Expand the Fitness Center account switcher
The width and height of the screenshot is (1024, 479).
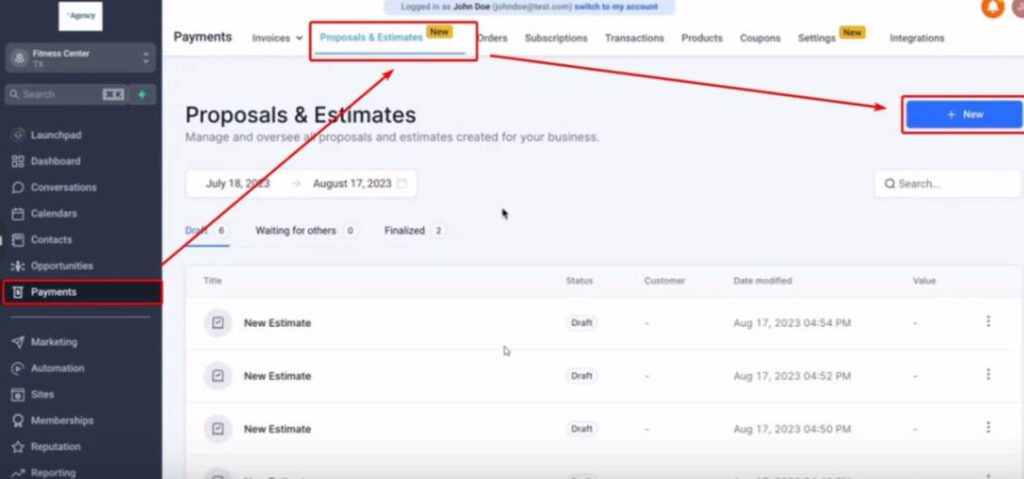[x=80, y=58]
